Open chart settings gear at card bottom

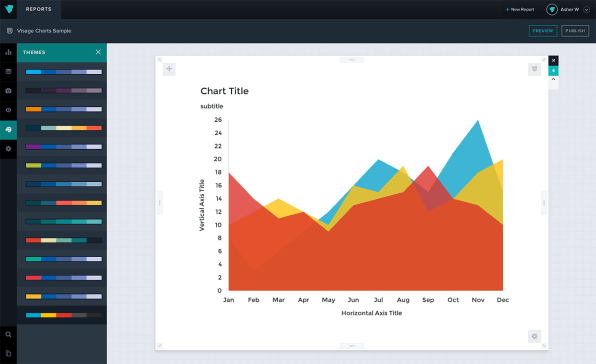click(534, 336)
